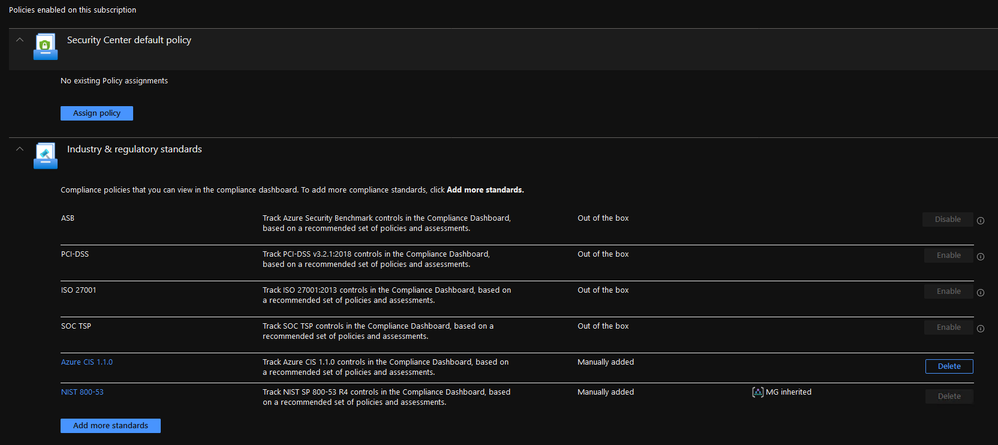This screenshot has height=445, width=998.
Task: Click the SOC TSP controls description text
Action: [x=378, y=331]
